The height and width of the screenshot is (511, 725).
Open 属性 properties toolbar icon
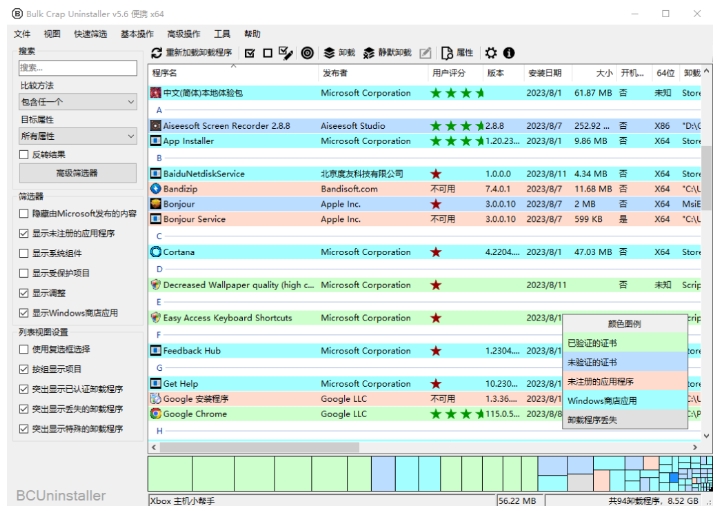tap(447, 53)
